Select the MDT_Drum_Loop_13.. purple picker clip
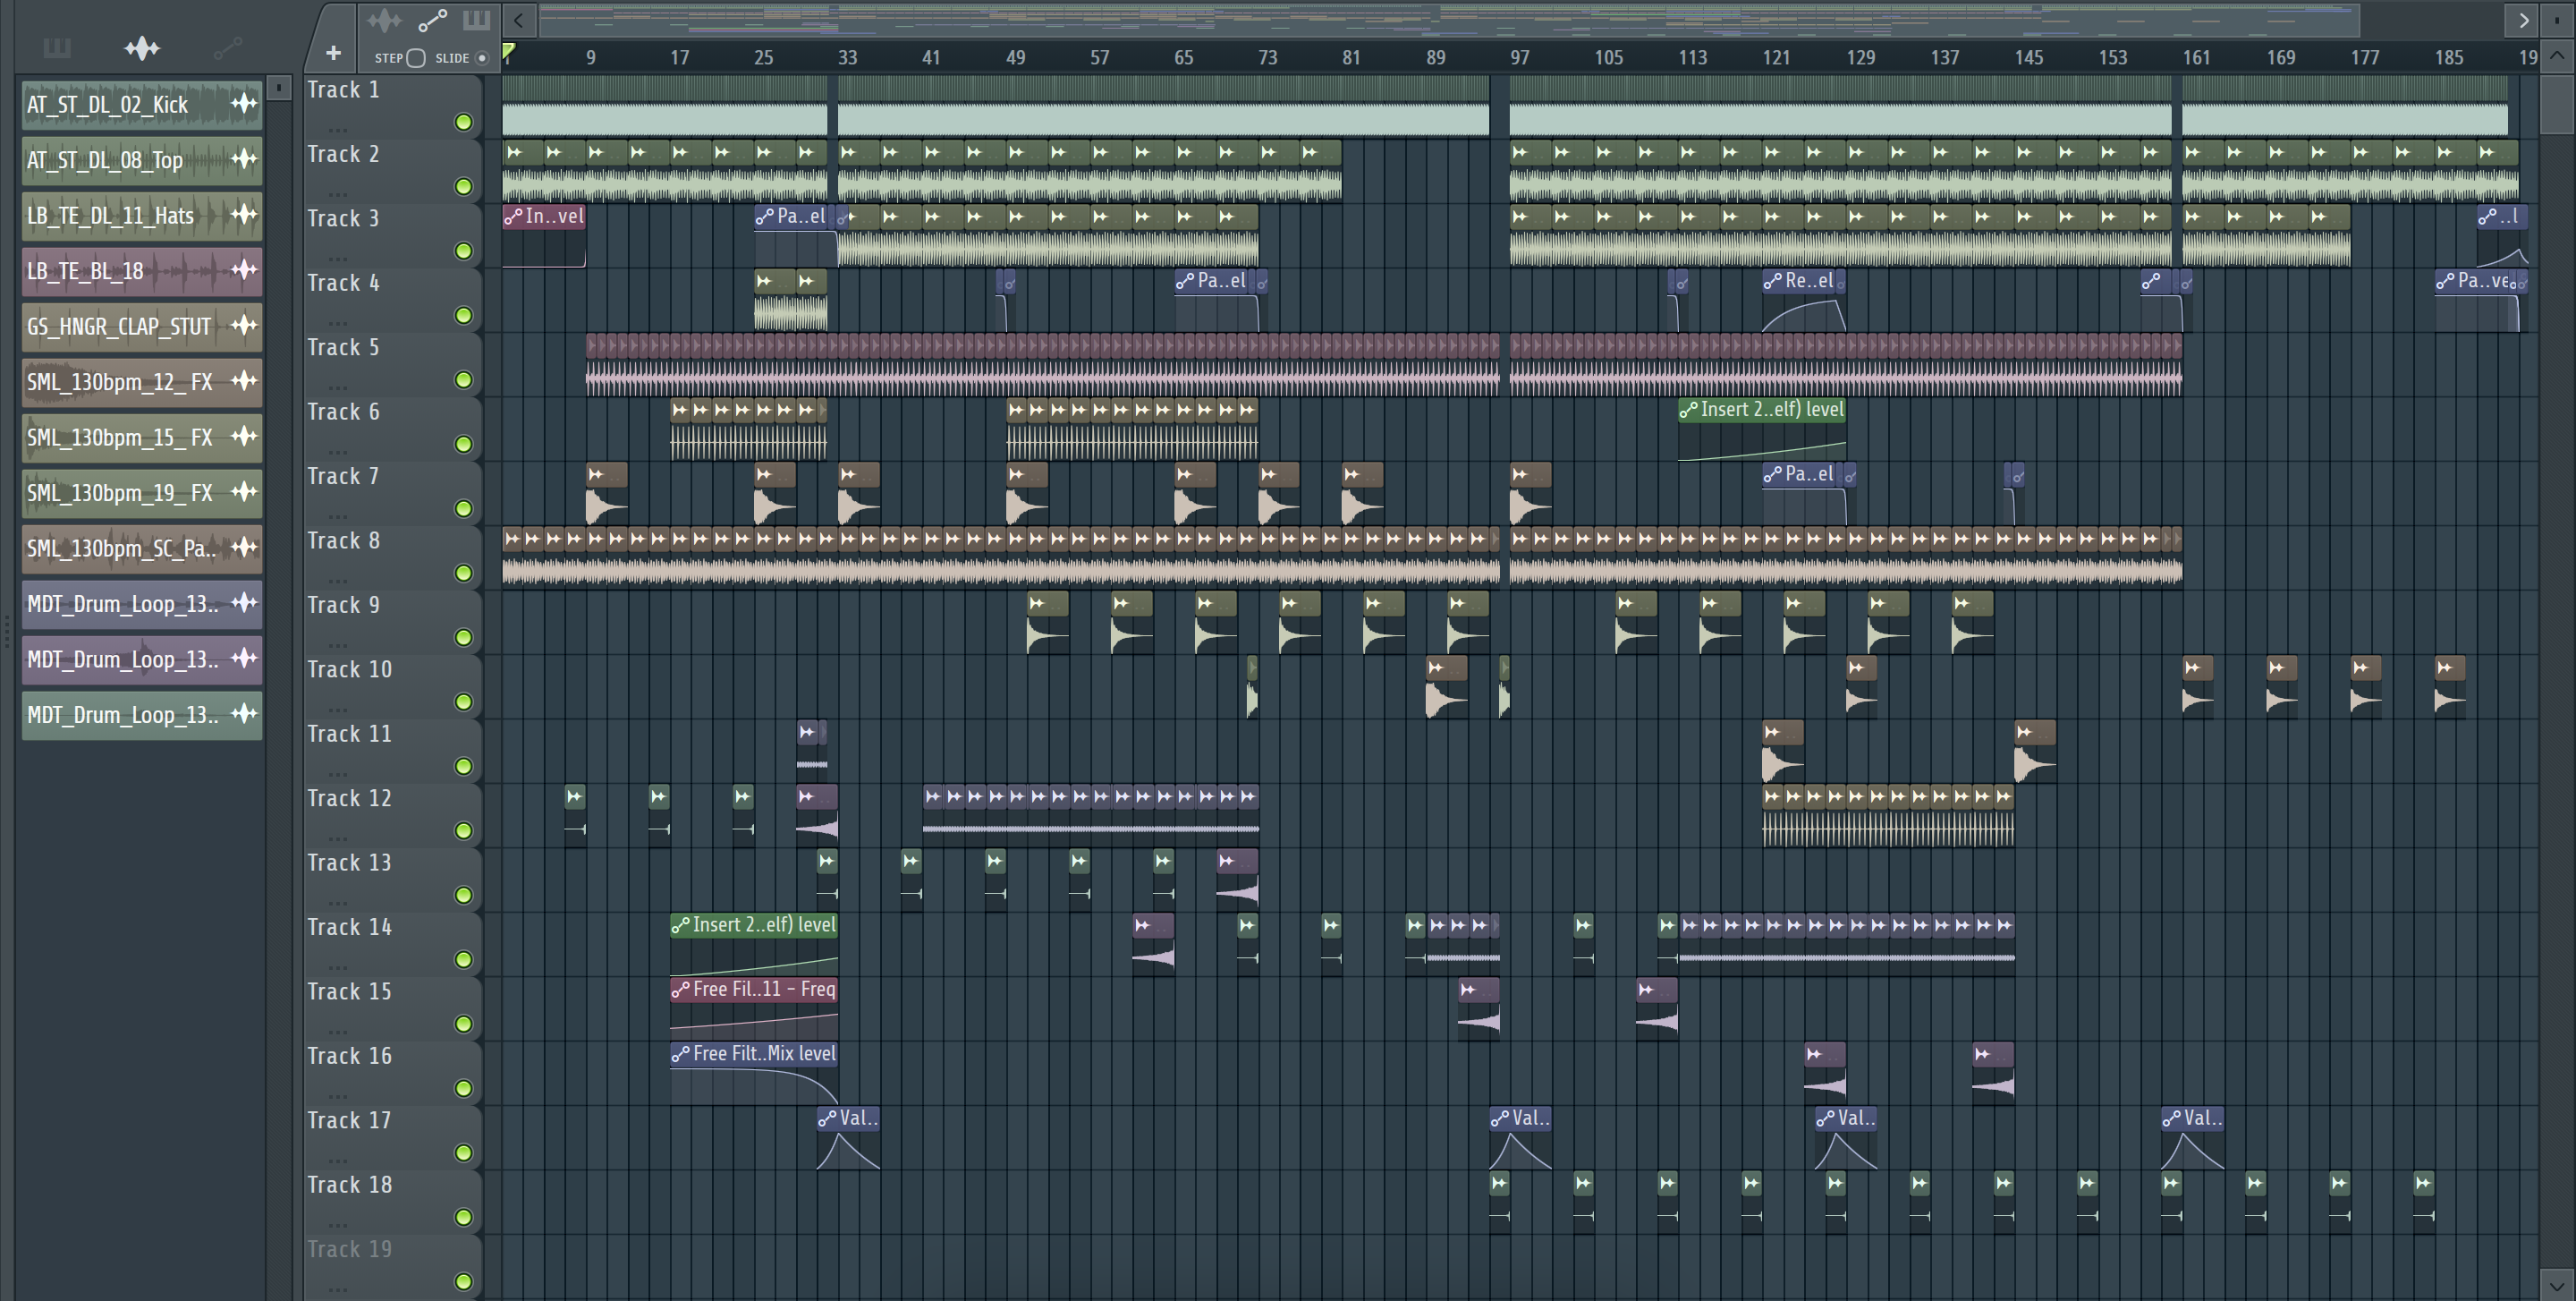Image resolution: width=2576 pixels, height=1301 pixels. pos(142,659)
